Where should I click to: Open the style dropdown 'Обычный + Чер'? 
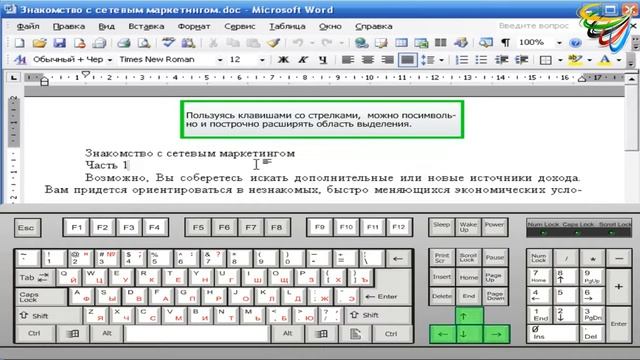[109, 60]
